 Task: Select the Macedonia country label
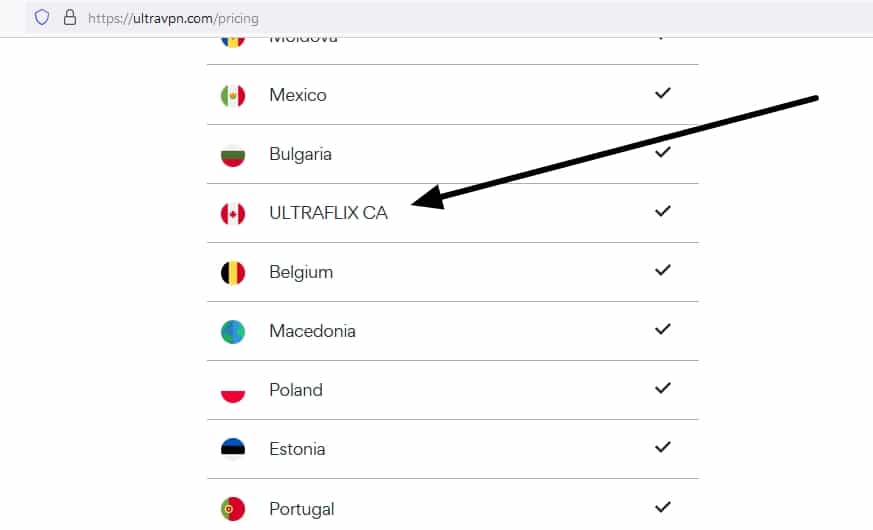[x=312, y=331]
